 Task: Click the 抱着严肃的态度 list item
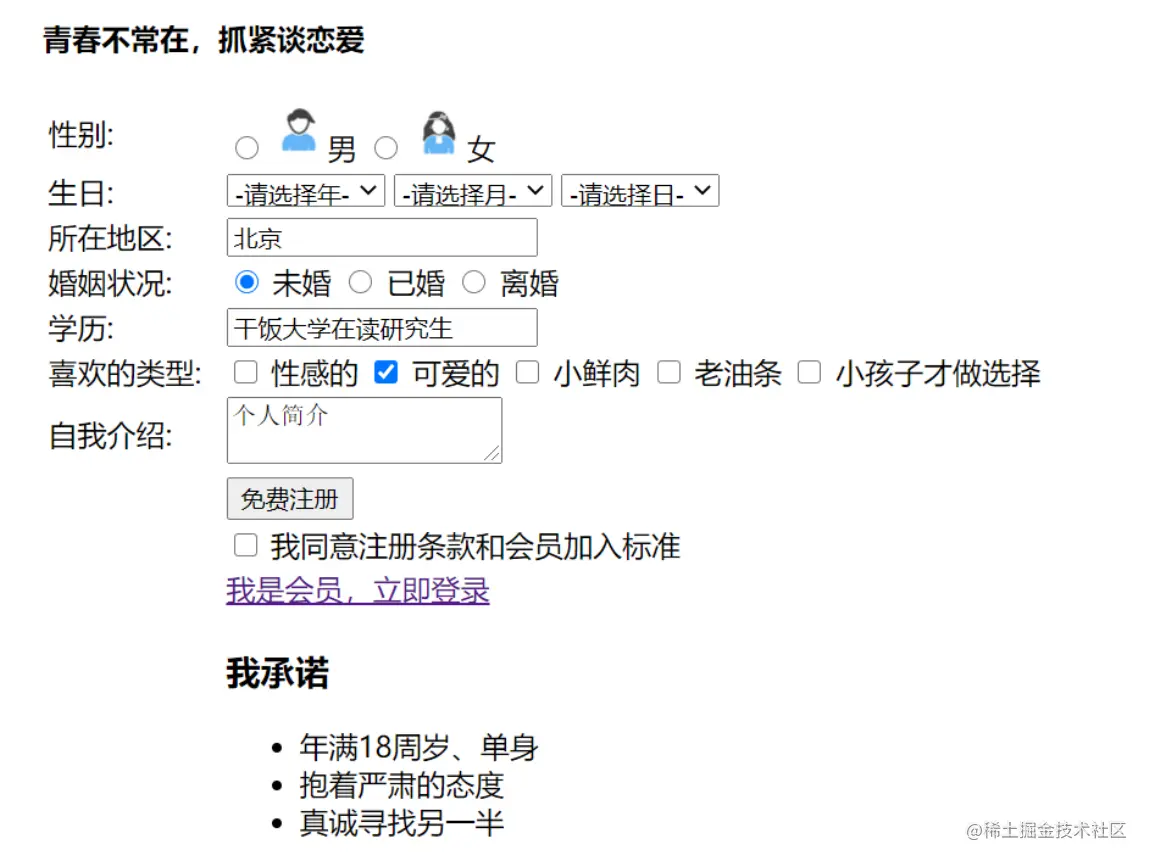click(402, 786)
